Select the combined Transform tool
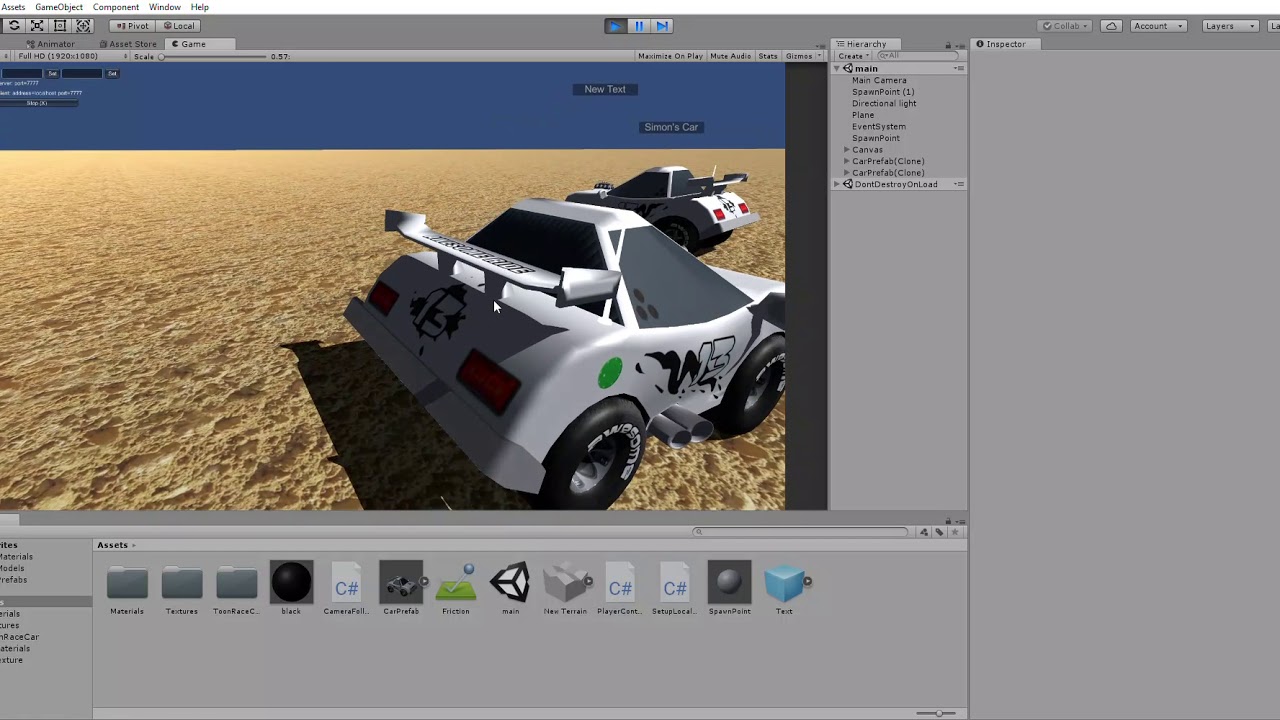1280x720 pixels. pos(84,26)
